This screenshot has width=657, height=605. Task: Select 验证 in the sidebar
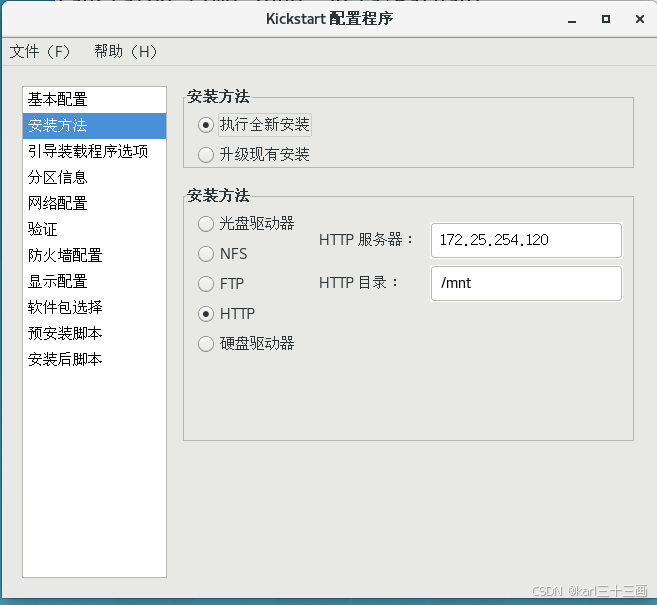94,230
